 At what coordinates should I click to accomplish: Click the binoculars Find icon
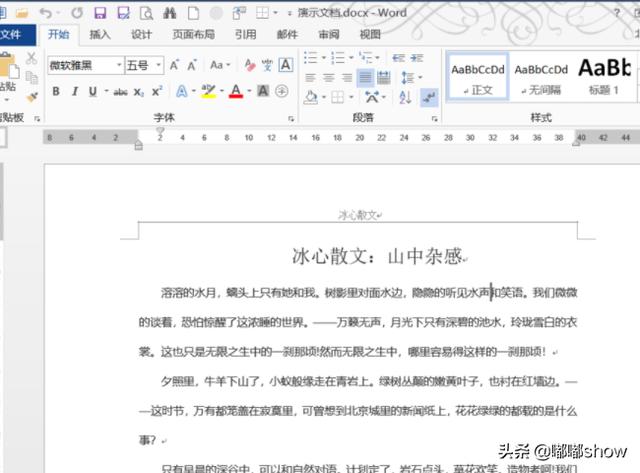point(169,13)
